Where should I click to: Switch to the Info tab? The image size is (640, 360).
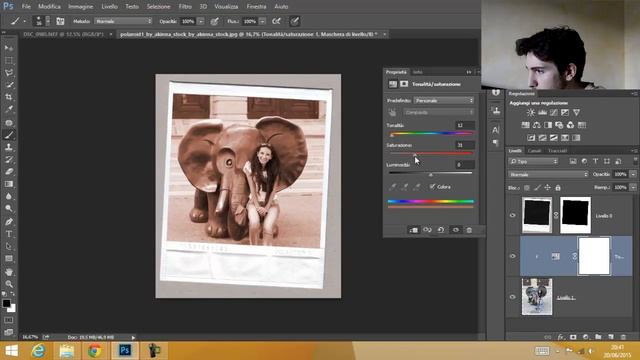(418, 72)
